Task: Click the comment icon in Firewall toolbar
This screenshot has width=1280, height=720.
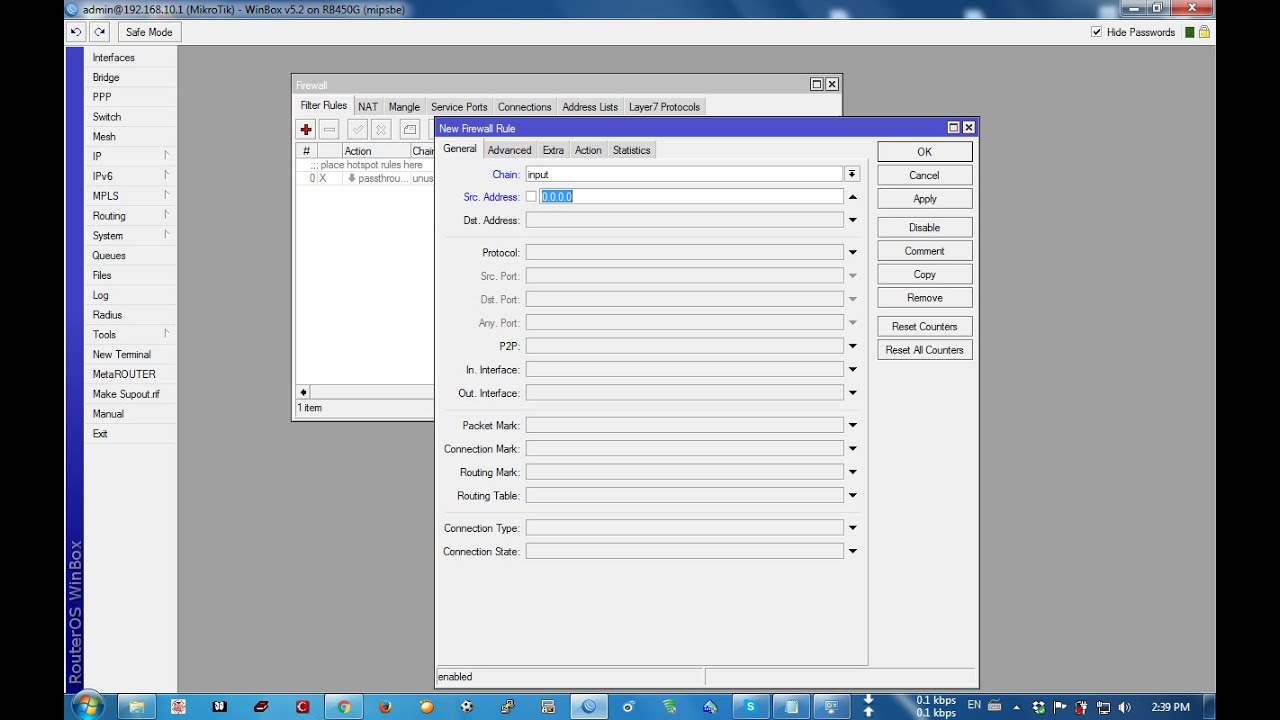Action: (410, 129)
